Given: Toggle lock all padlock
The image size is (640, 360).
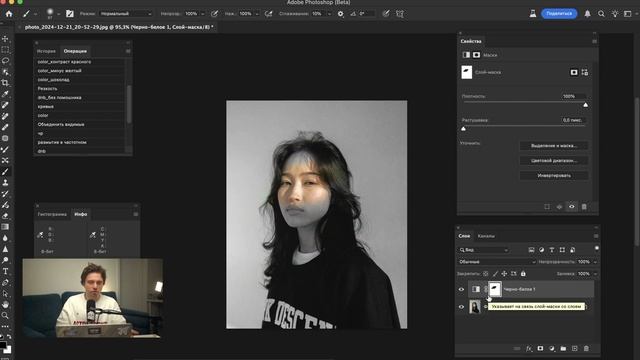Looking at the screenshot, I should coord(523,274).
